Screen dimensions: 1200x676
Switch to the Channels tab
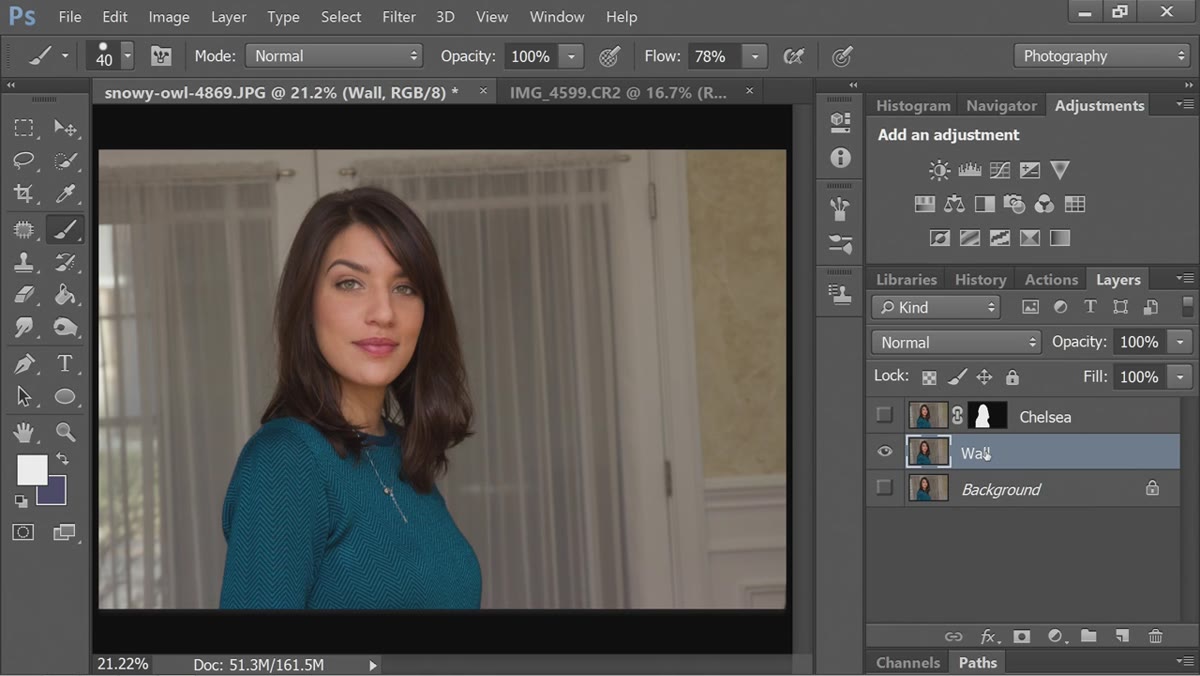coord(908,662)
